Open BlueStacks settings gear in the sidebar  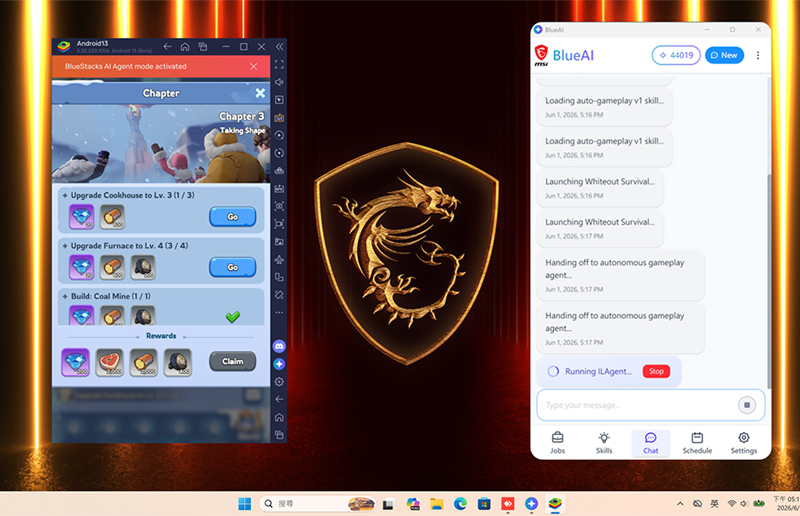(x=279, y=382)
